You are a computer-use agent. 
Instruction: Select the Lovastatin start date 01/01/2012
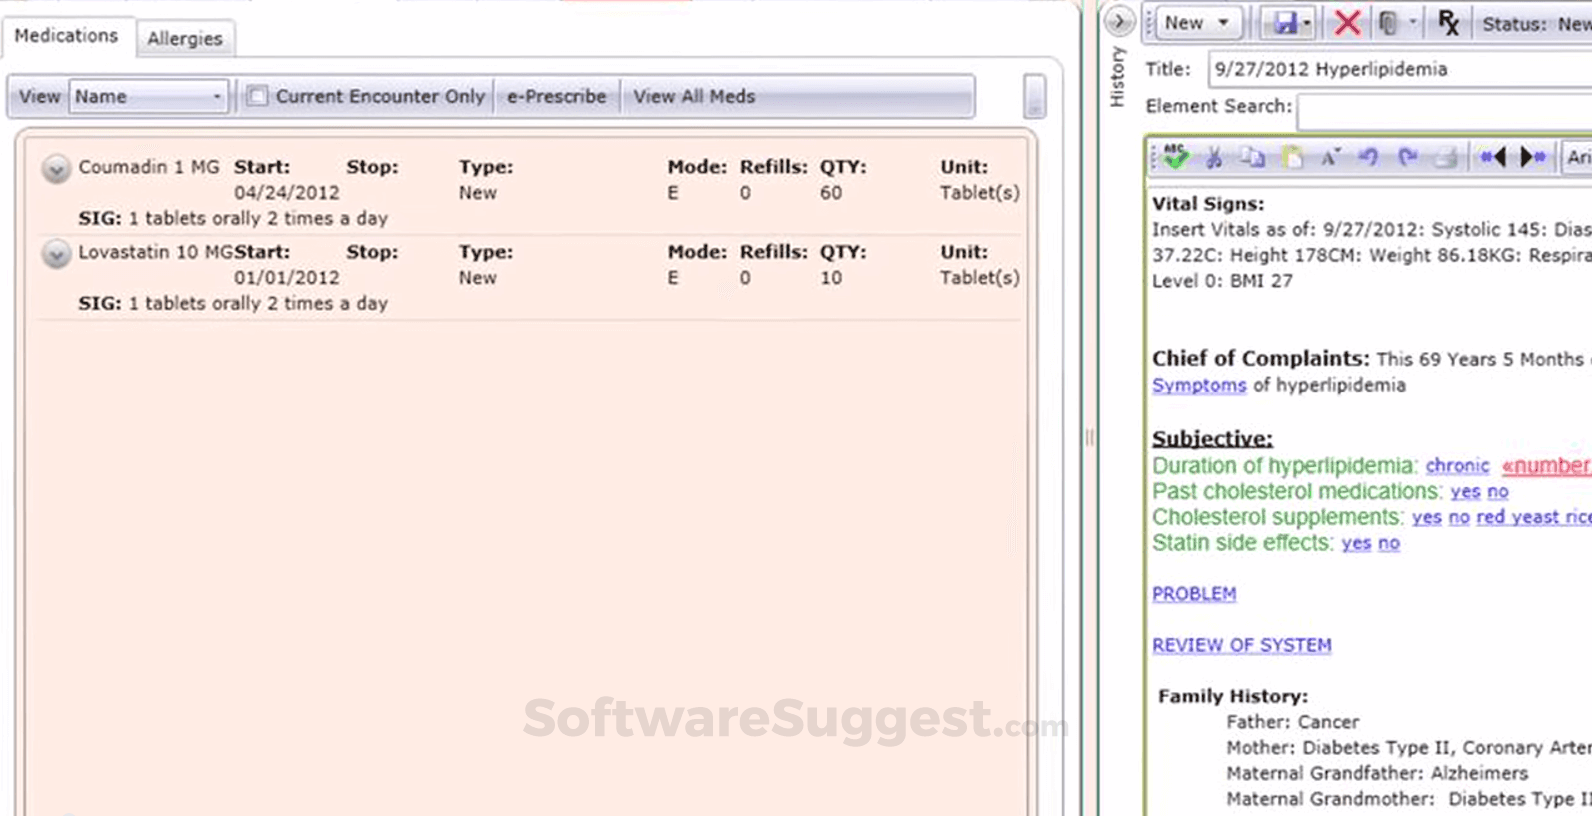[287, 277]
